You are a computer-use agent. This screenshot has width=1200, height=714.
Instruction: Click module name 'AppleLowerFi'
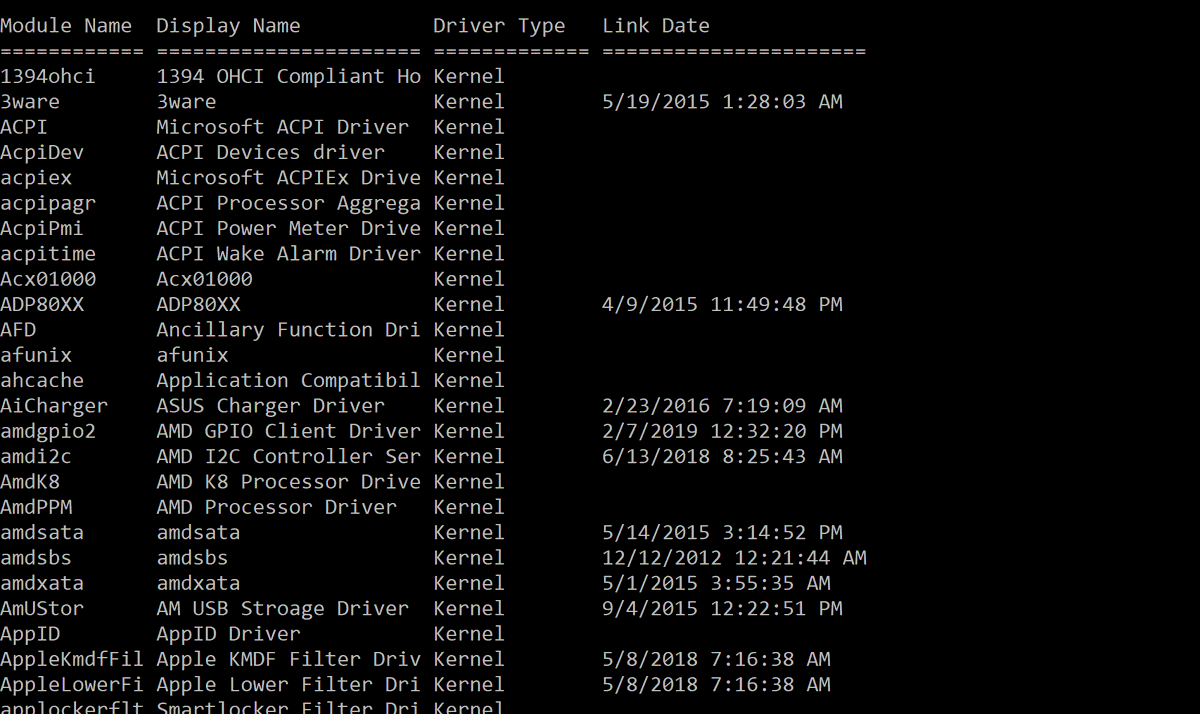[x=72, y=684]
